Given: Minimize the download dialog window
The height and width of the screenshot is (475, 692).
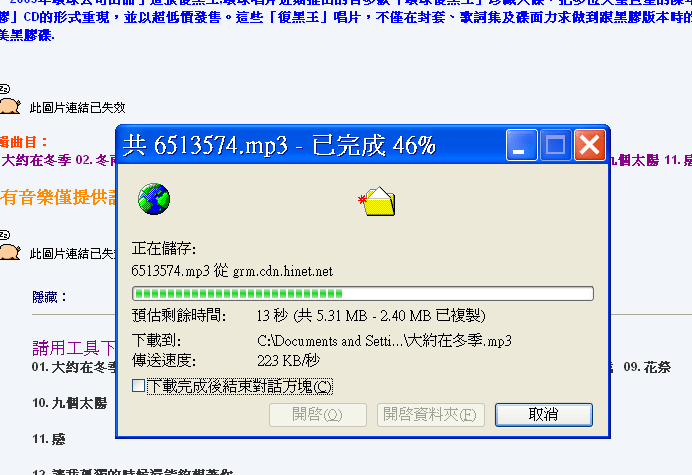Looking at the screenshot, I should [521, 145].
